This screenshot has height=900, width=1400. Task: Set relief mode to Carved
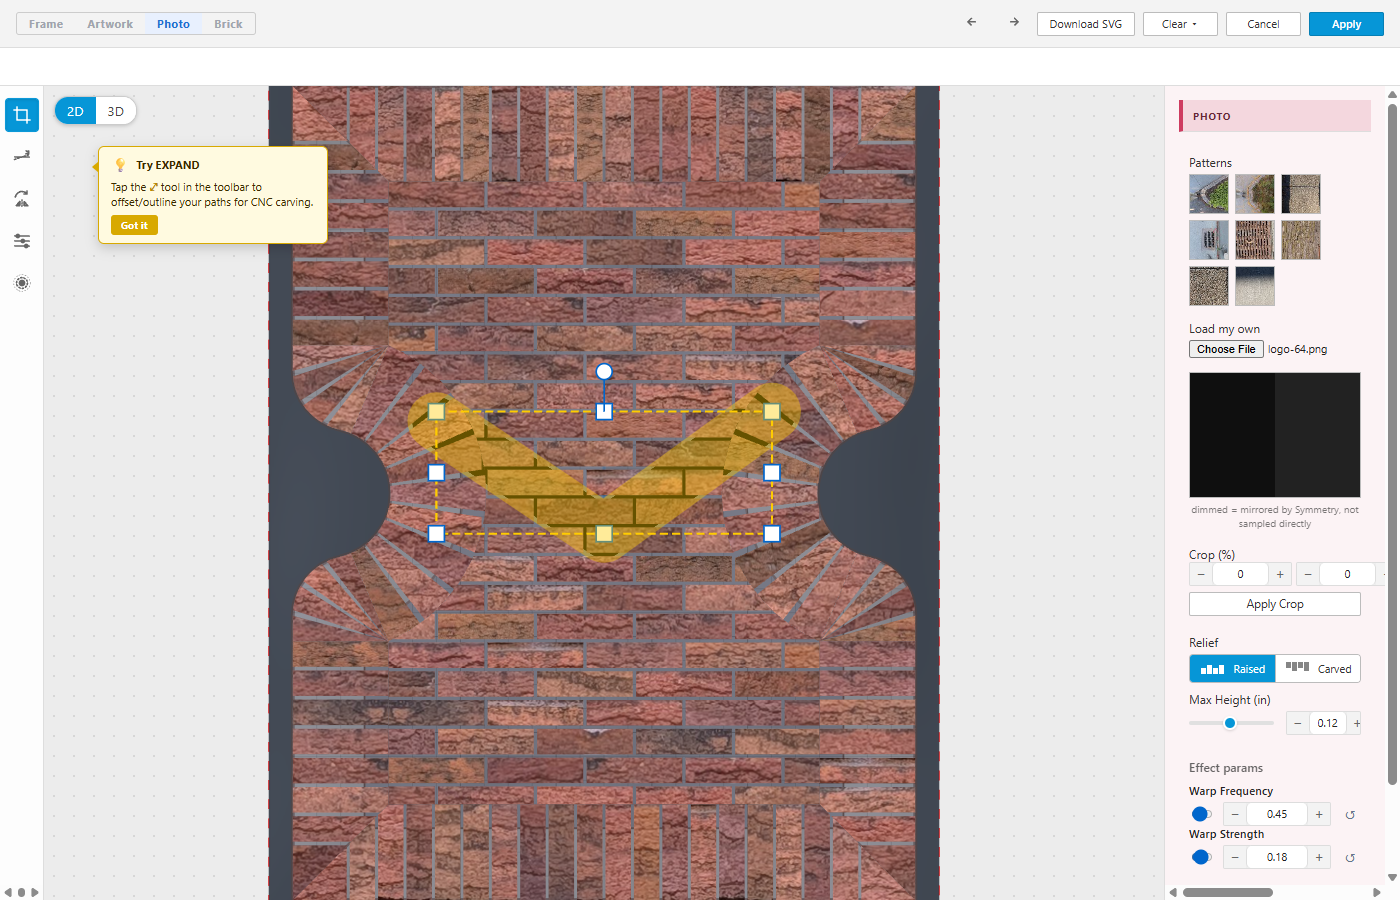pos(1318,669)
